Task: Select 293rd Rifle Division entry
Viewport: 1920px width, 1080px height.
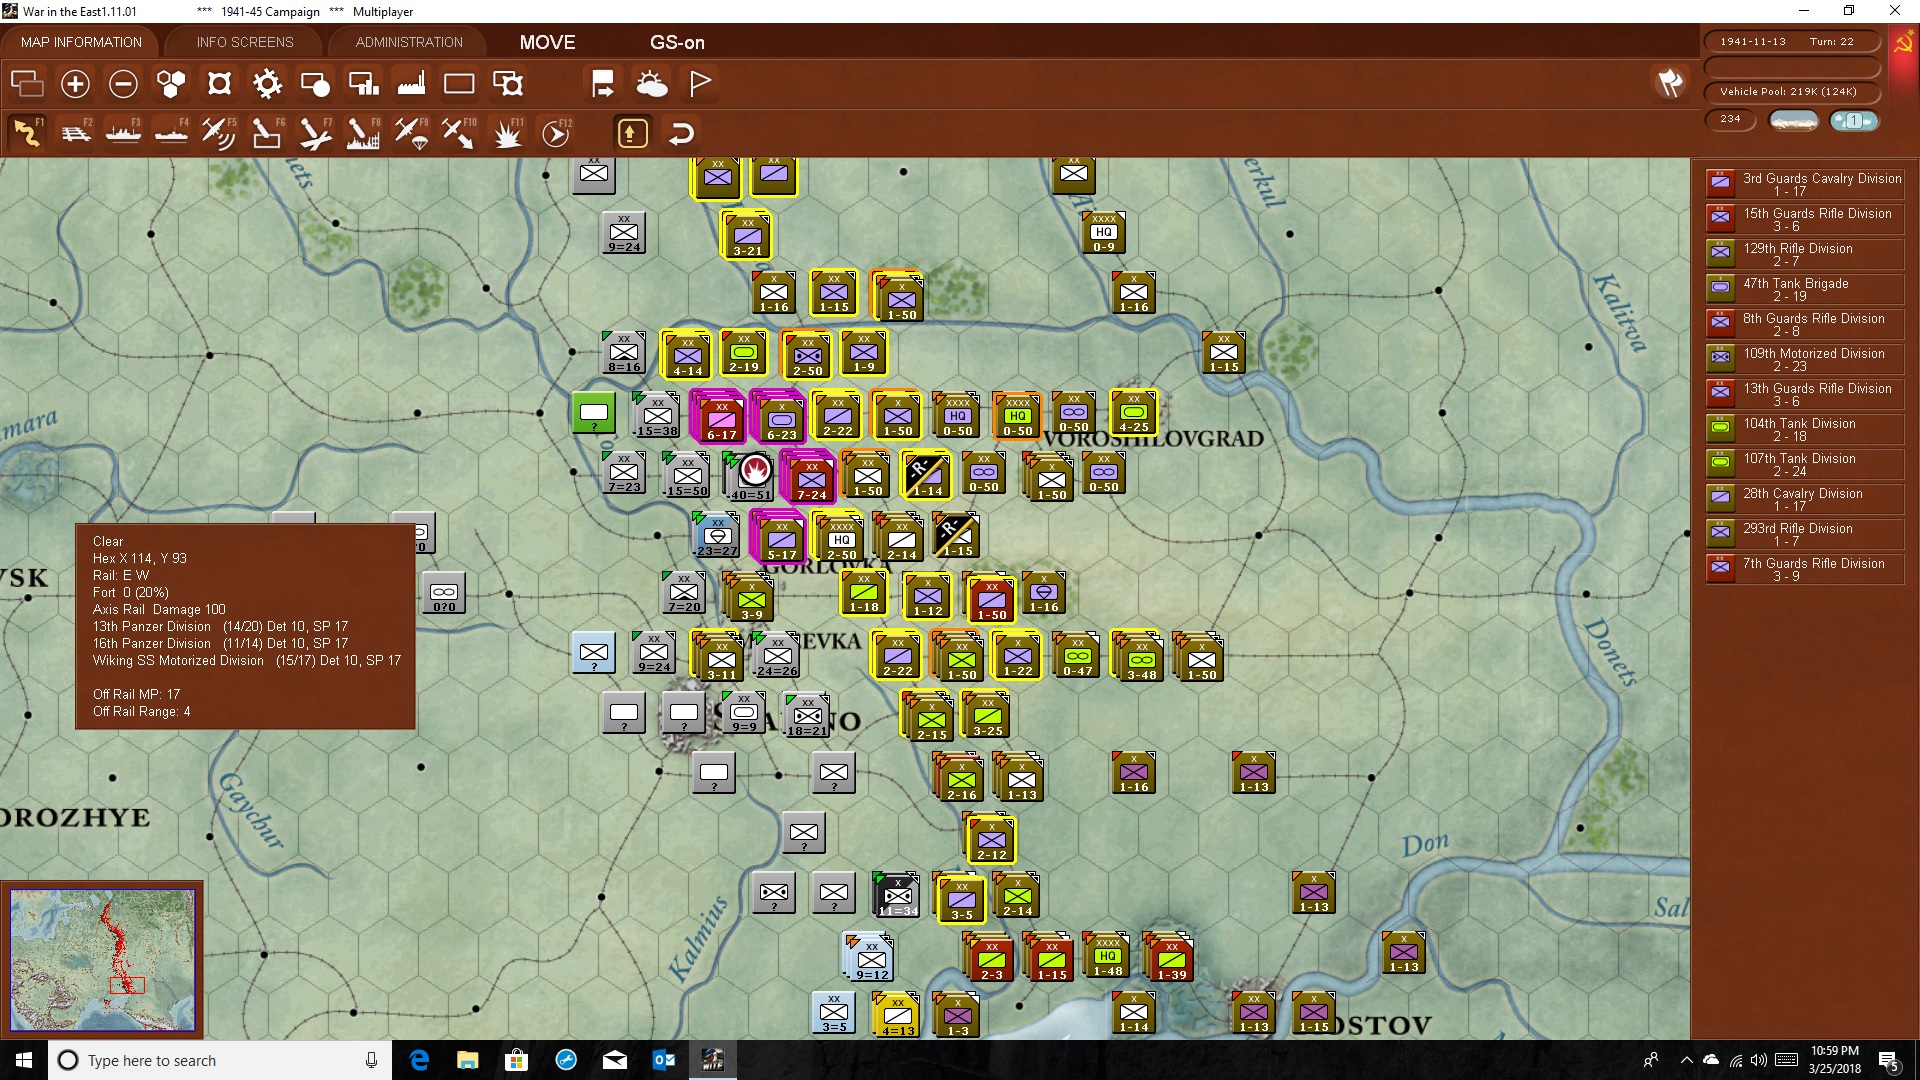Action: [1804, 534]
